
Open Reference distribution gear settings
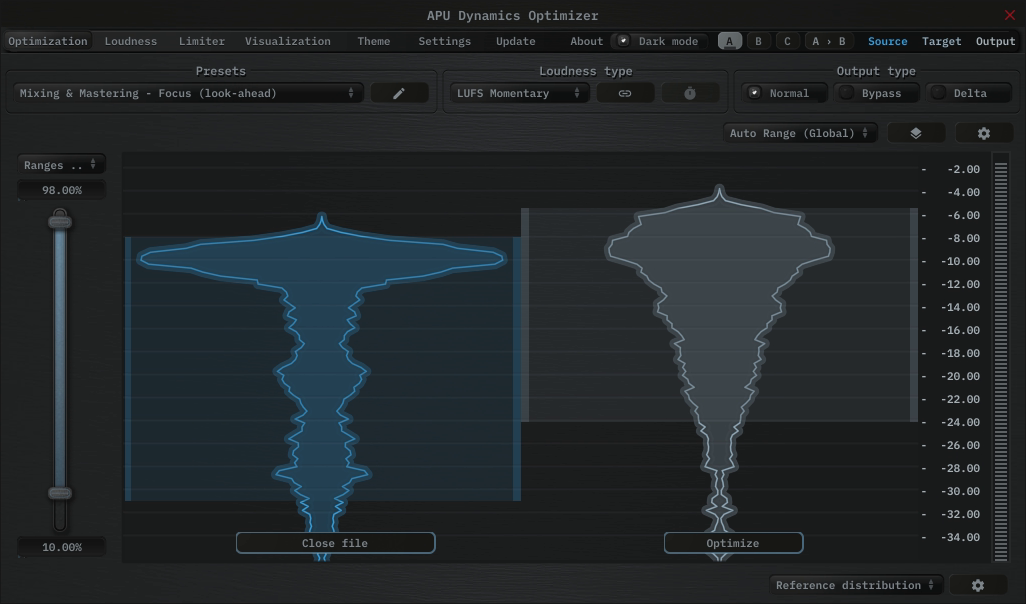(977, 585)
